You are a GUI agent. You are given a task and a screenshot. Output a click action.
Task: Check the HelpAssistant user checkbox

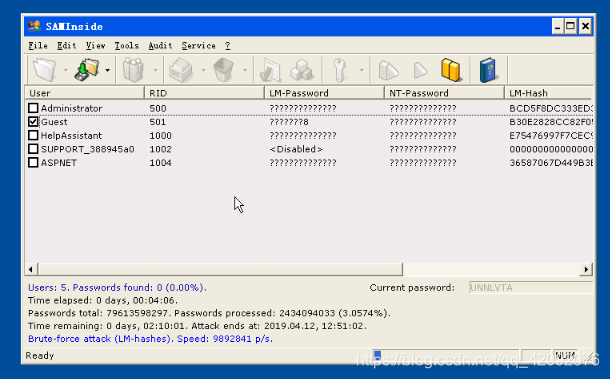point(33,135)
